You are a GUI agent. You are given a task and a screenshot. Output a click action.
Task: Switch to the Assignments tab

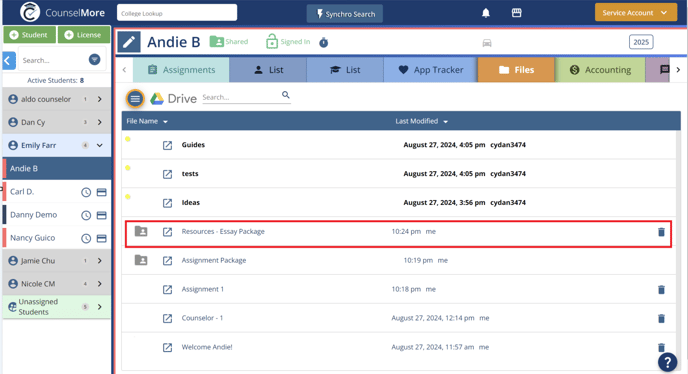(181, 70)
